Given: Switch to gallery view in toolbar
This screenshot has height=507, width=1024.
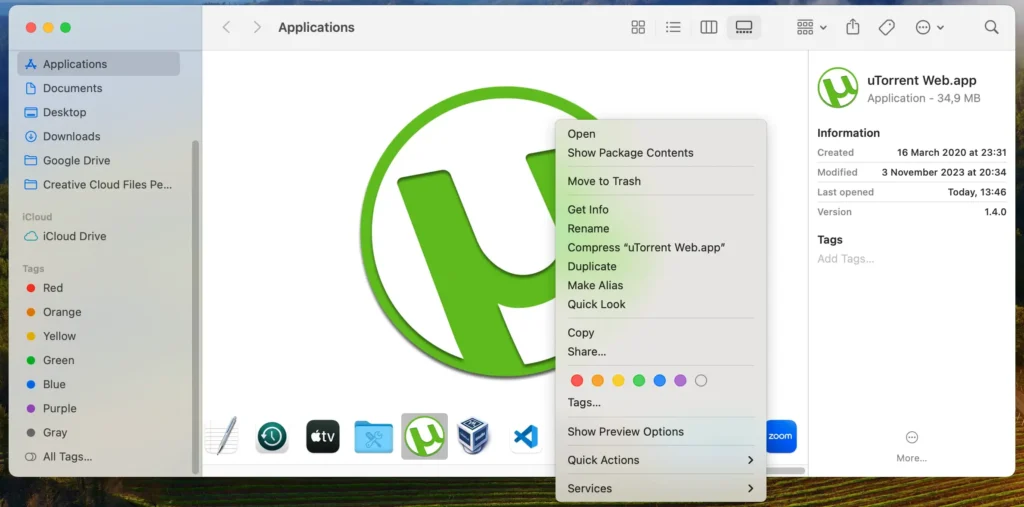Looking at the screenshot, I should coord(744,27).
